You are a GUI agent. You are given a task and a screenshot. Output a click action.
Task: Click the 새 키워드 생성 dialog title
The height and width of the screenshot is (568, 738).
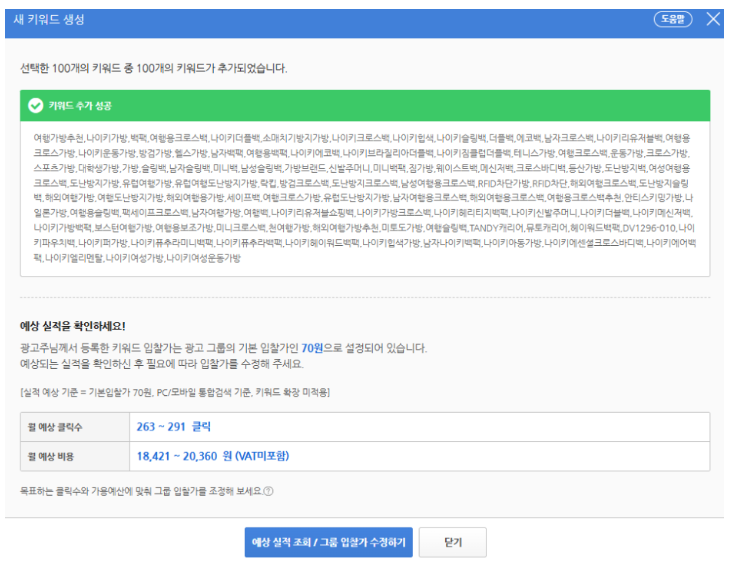[x=51, y=20]
